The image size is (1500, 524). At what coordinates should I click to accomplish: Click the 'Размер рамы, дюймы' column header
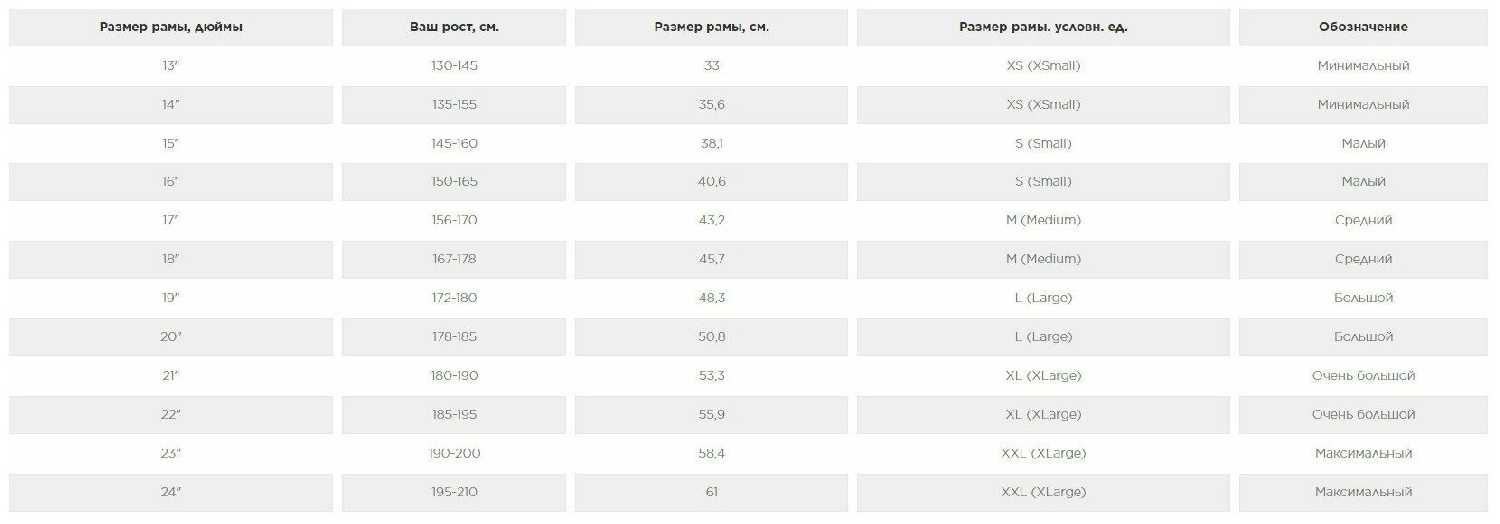171,27
